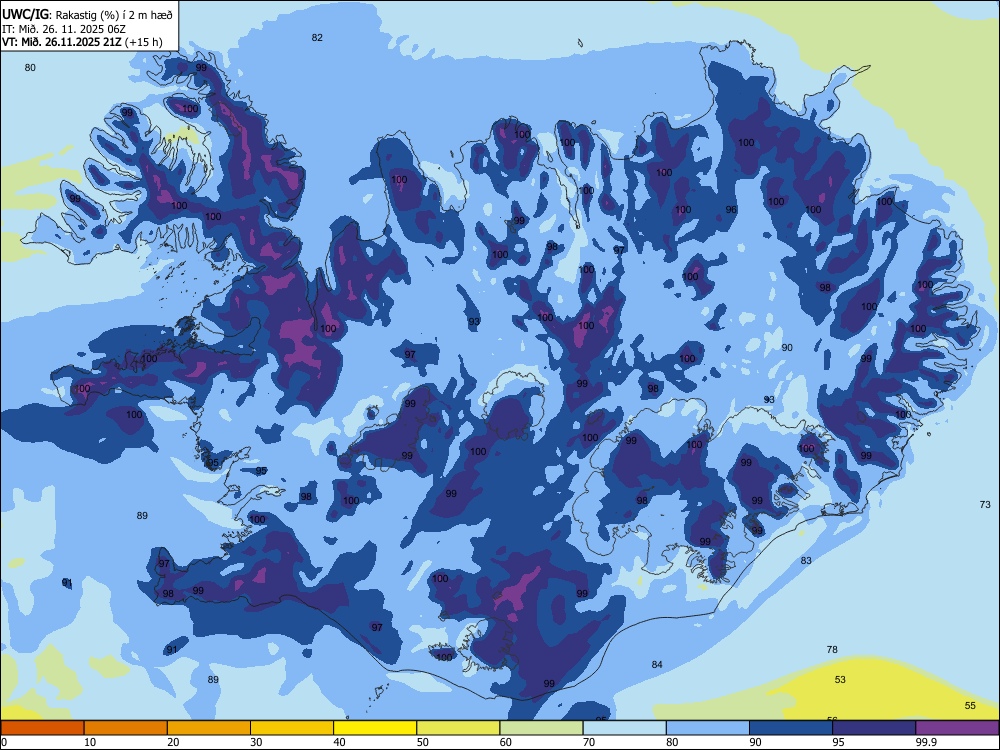Image resolution: width=1000 pixels, height=750 pixels.
Task: Click the '80' value in the northwest sea
Action: coord(30,68)
